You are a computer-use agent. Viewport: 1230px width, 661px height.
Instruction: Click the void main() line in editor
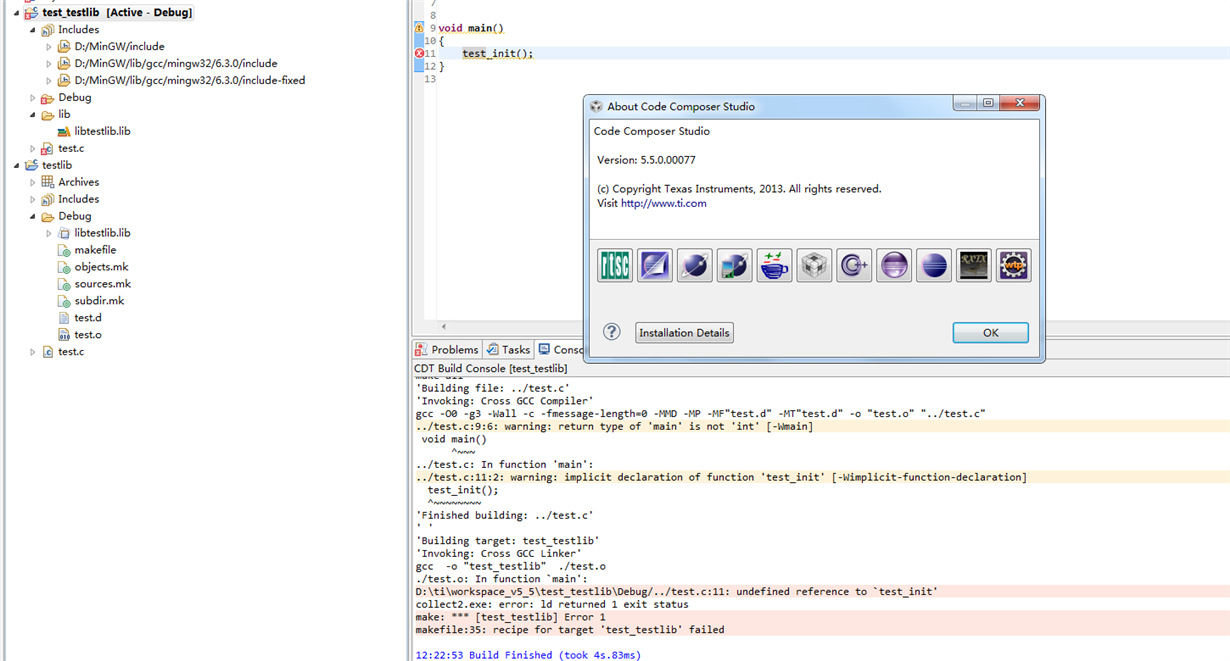coord(471,28)
